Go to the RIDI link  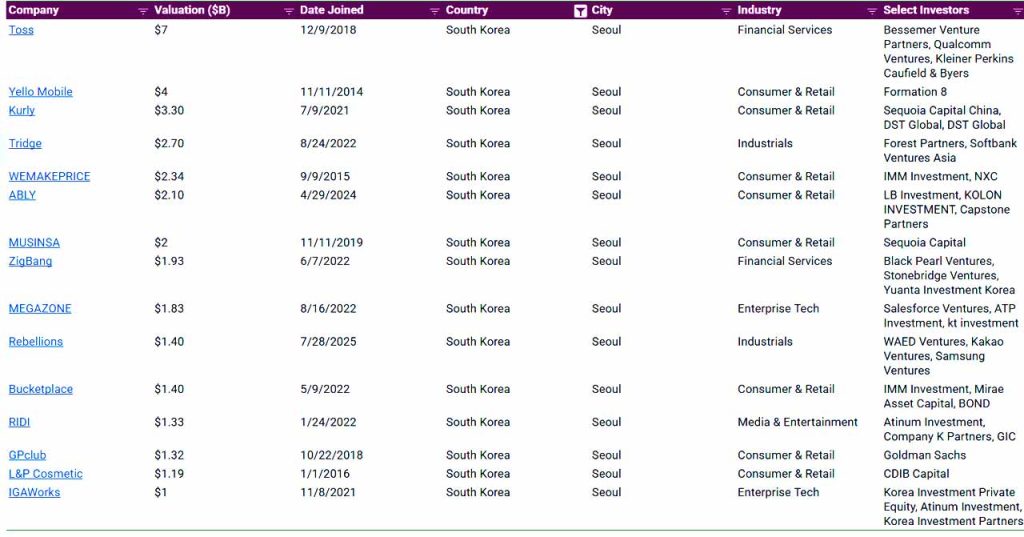tap(19, 422)
